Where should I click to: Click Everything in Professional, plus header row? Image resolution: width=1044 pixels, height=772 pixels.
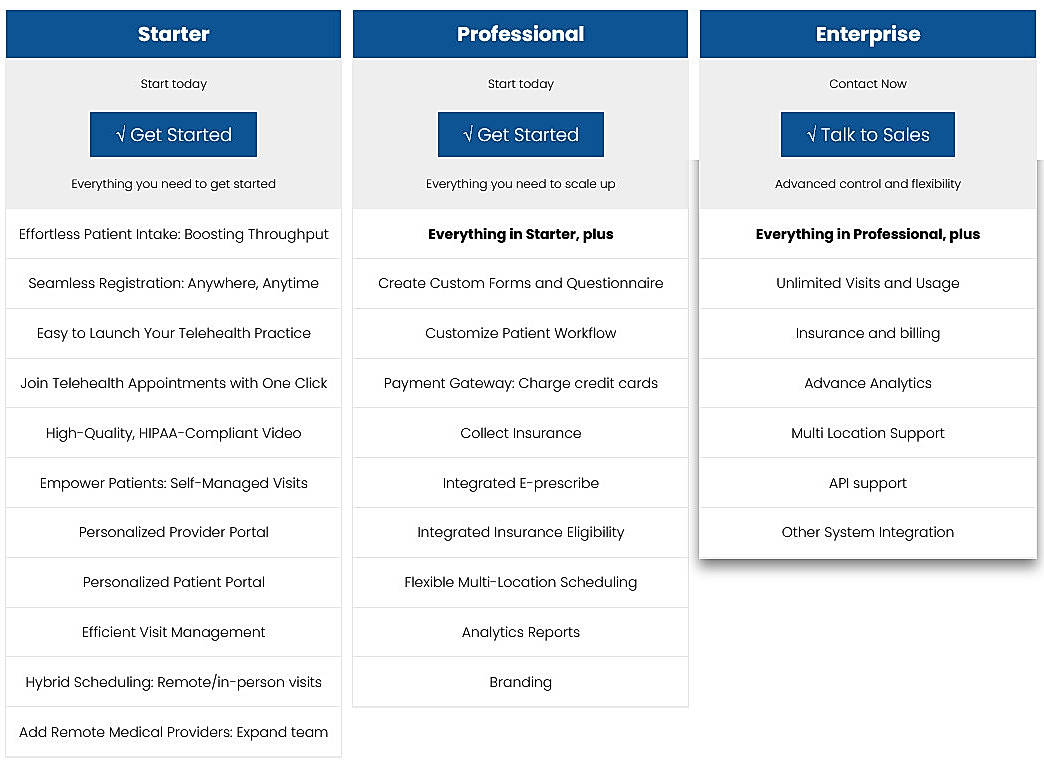coord(867,233)
